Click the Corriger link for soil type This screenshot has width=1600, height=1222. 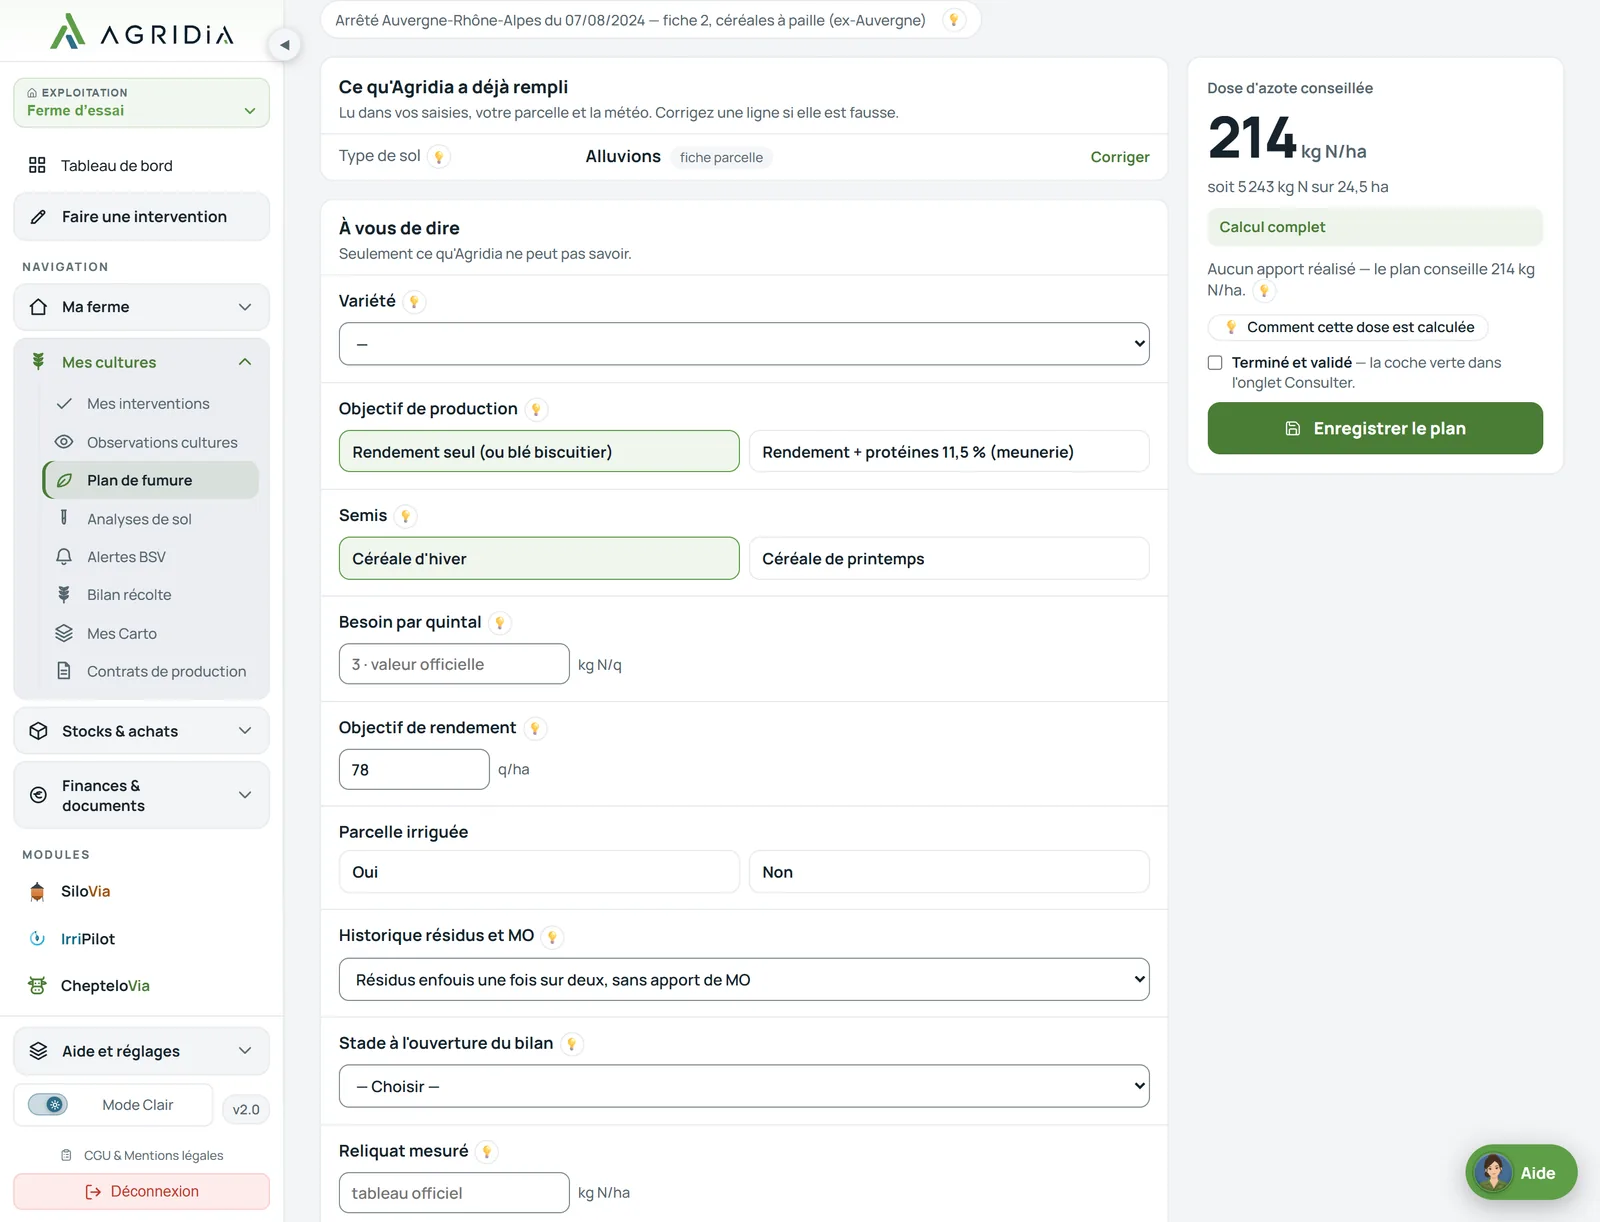pyautogui.click(x=1120, y=157)
